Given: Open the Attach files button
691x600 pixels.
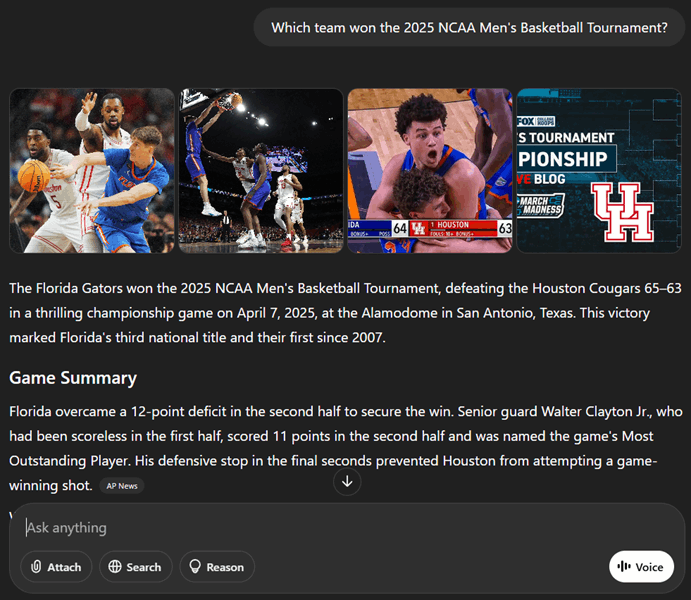Looking at the screenshot, I should click(x=56, y=567).
